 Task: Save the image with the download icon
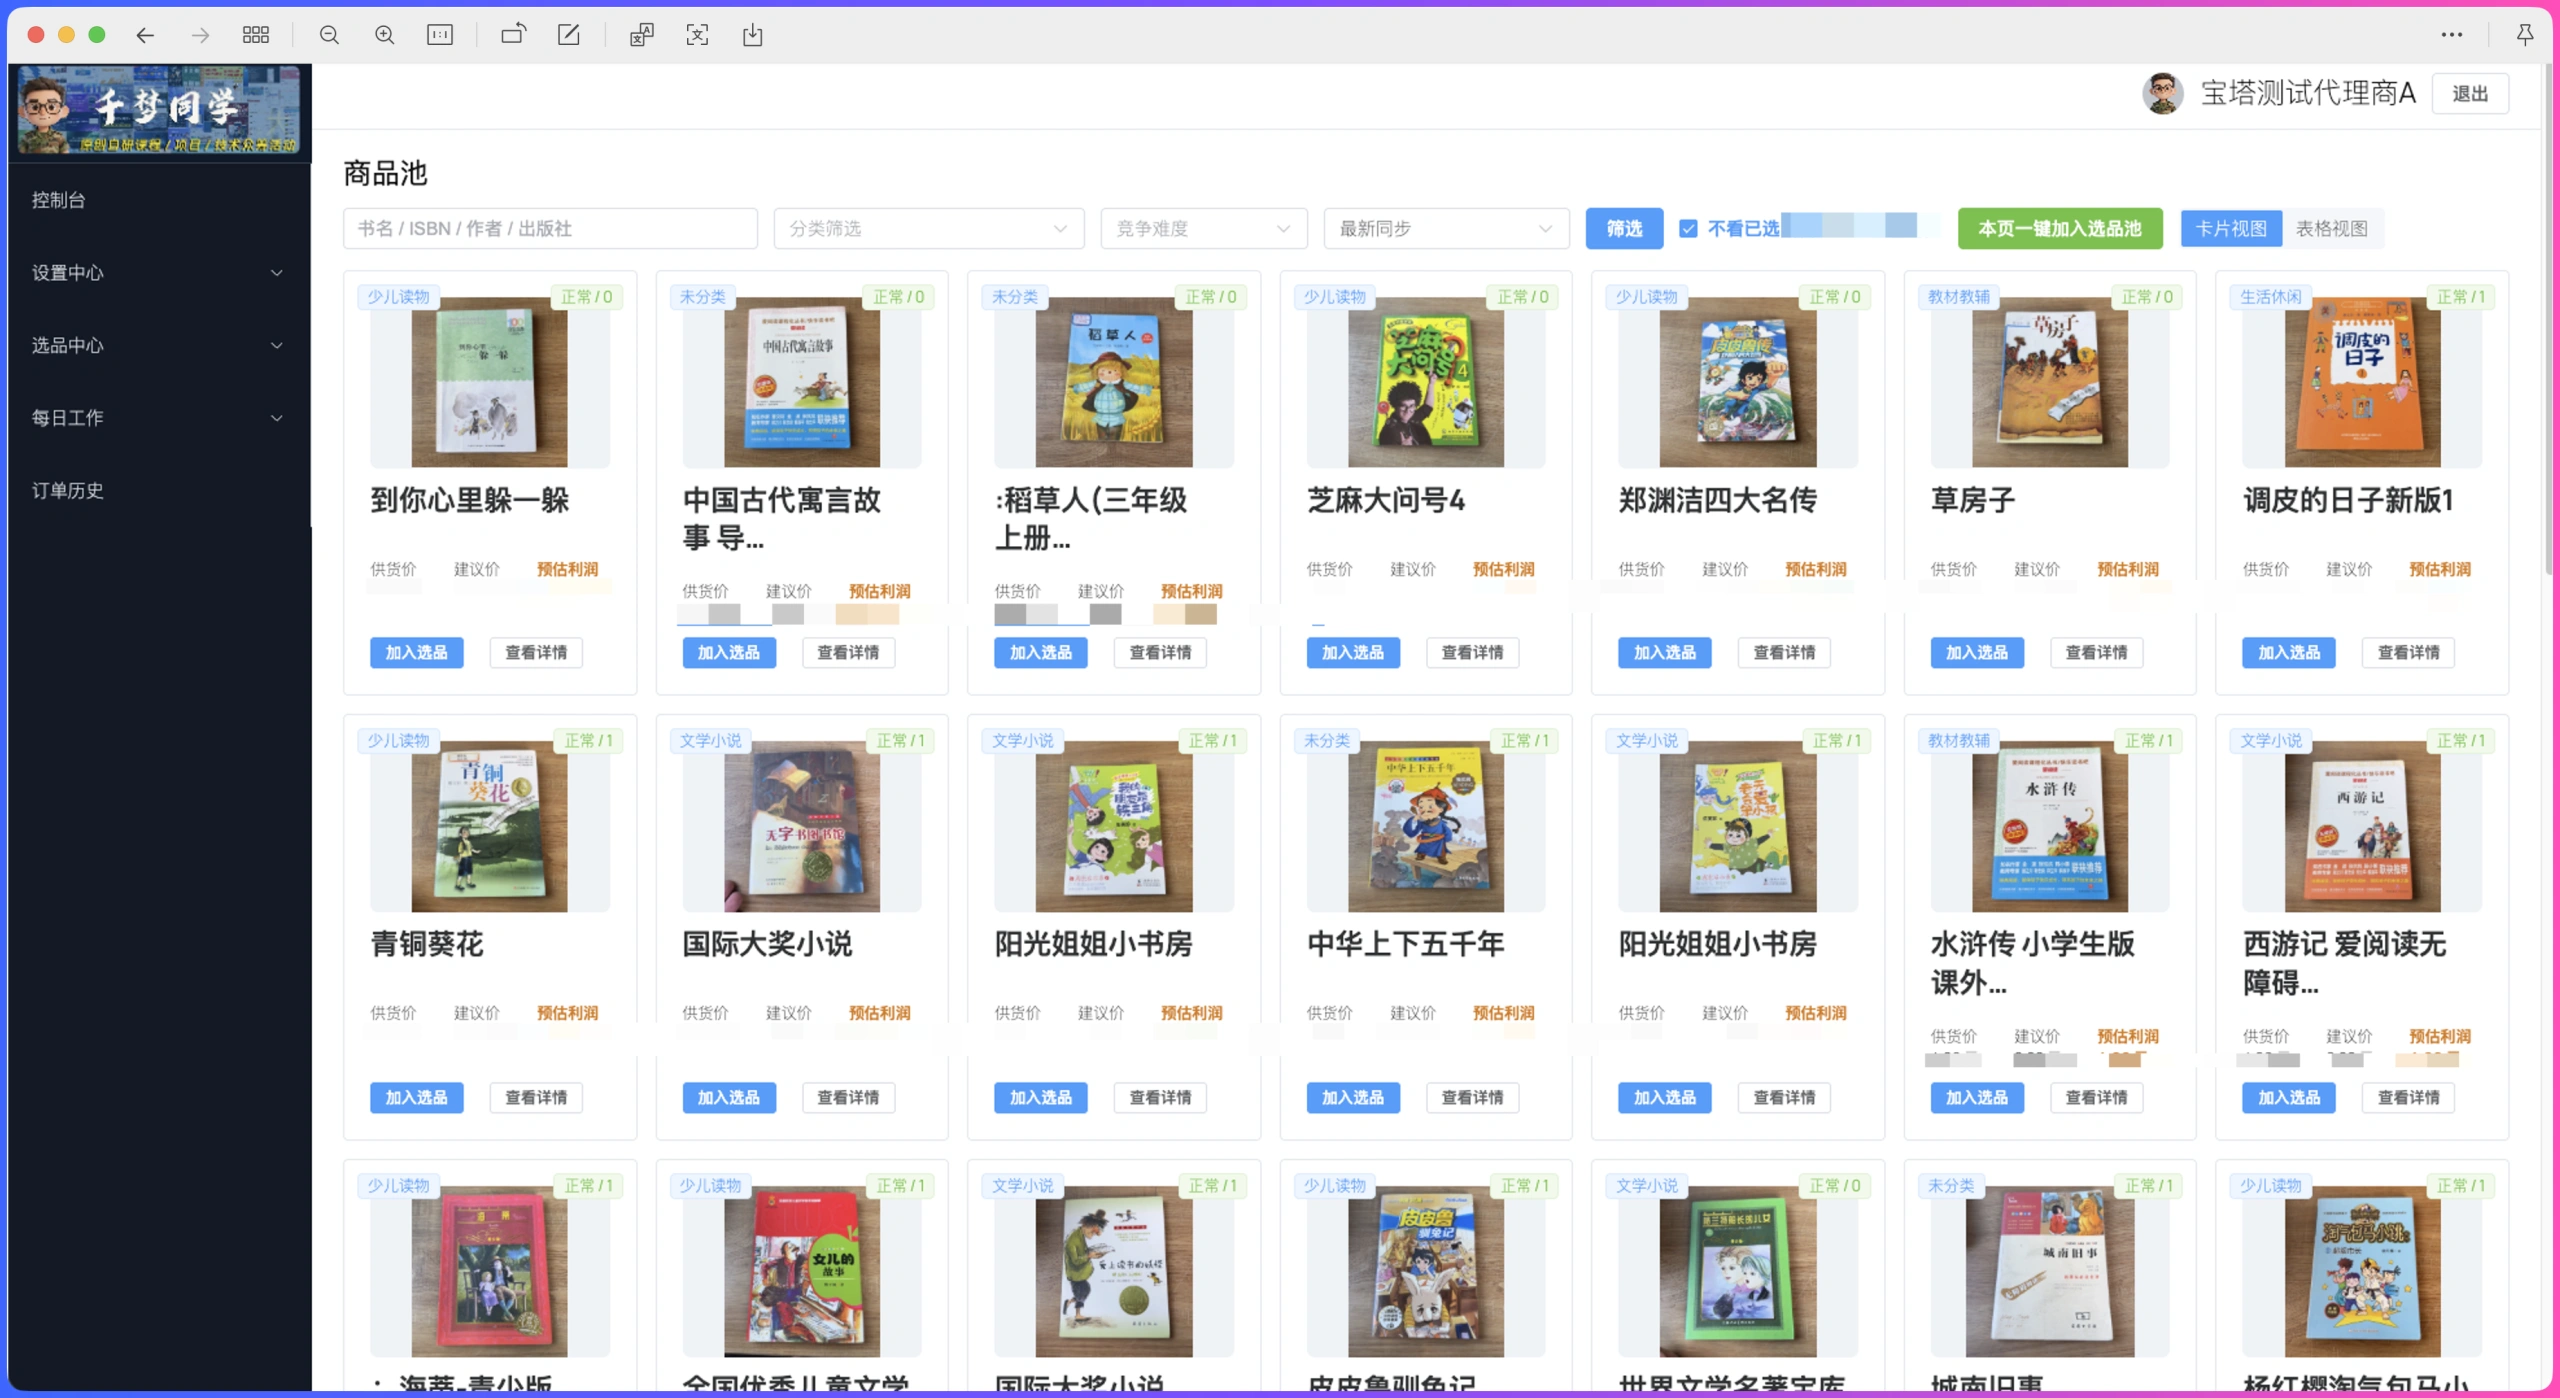pyautogui.click(x=752, y=35)
